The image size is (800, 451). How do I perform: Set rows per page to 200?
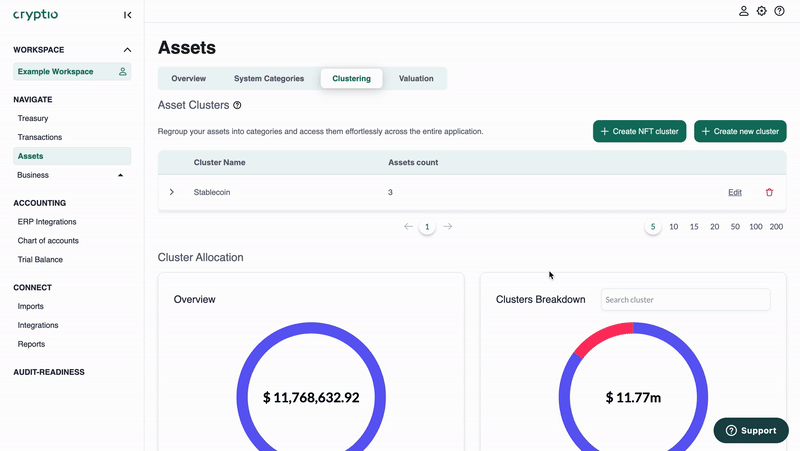(x=776, y=227)
